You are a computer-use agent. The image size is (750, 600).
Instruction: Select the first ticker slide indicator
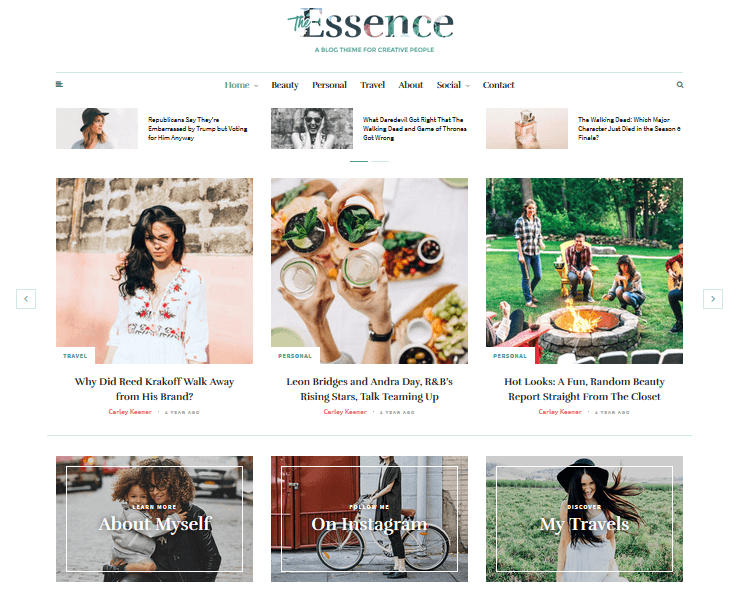coord(359,161)
